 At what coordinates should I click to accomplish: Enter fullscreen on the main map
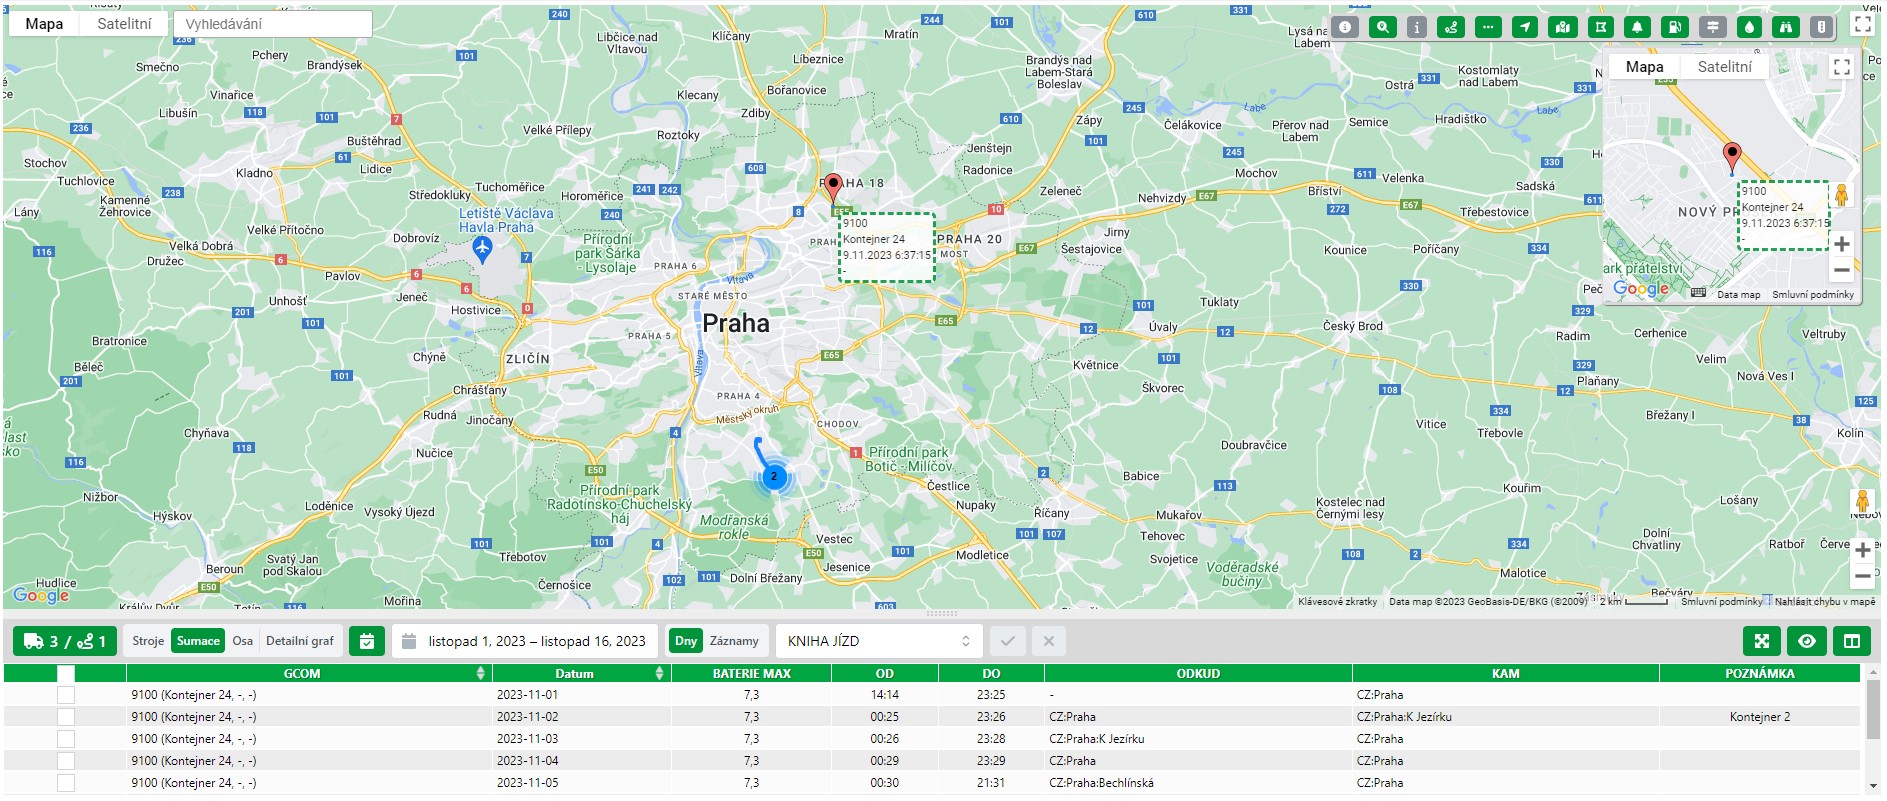1862,24
